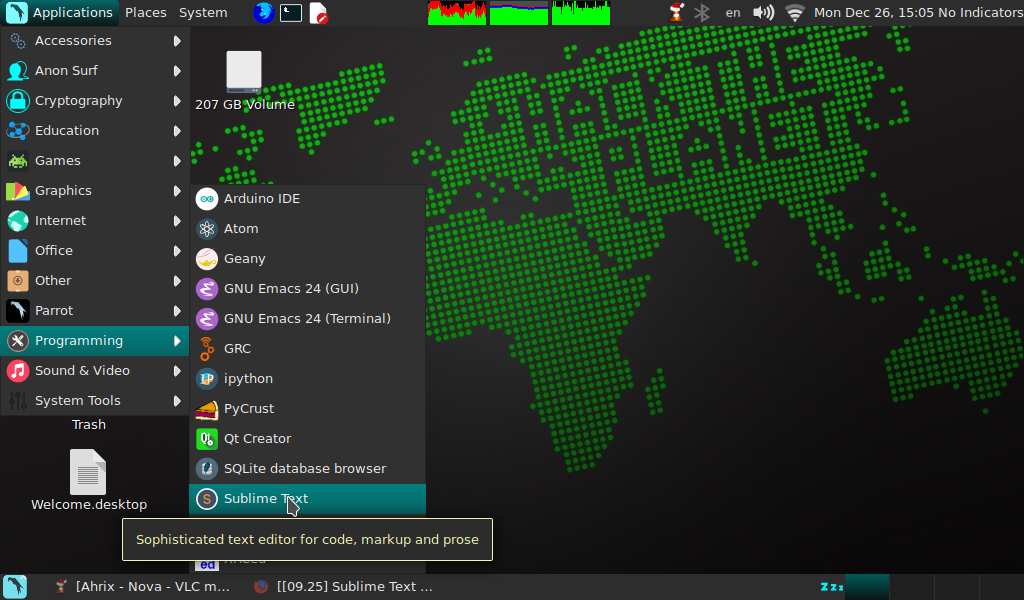
Task: Open Arduino IDE from Programming submenu
Action: [x=307, y=198]
